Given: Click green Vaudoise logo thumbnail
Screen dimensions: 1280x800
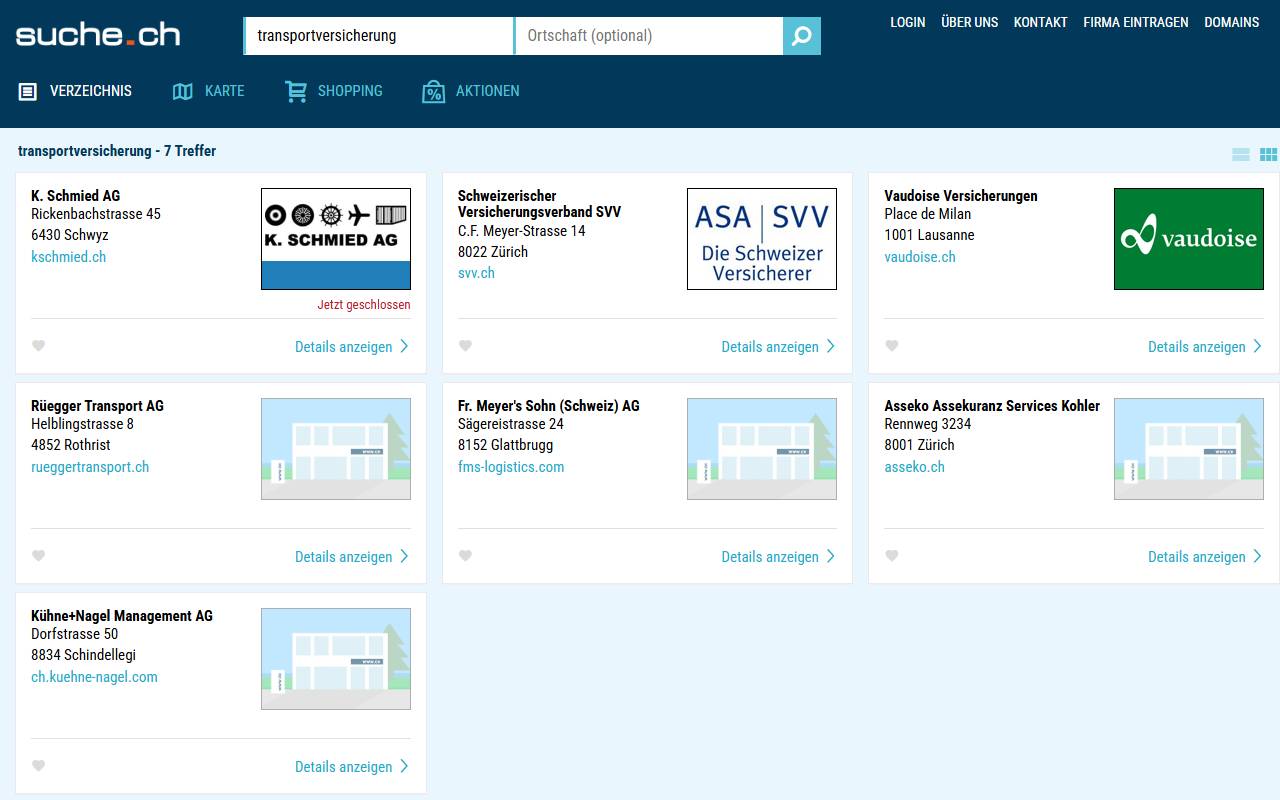Looking at the screenshot, I should click(1189, 239).
